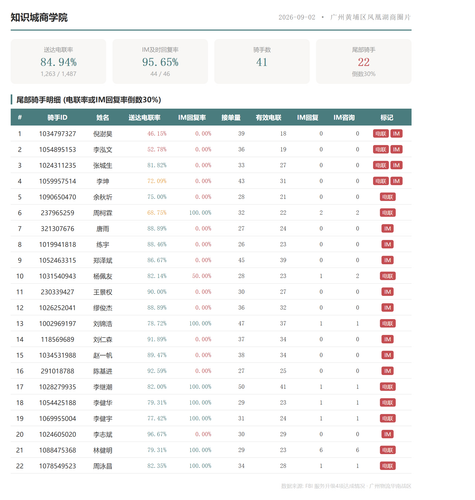
Task: Click rider ID 1090650470
Action: click(57, 197)
